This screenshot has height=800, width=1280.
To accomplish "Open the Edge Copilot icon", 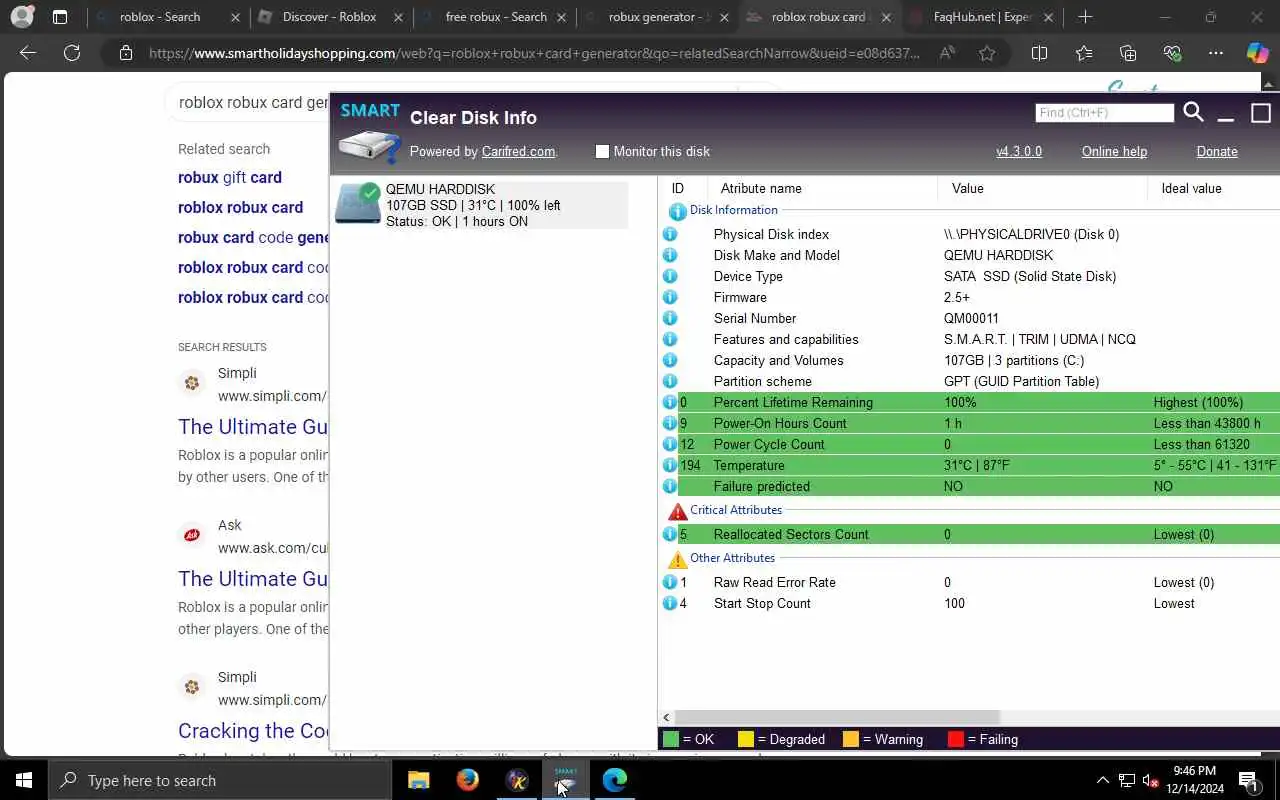I will 1257,53.
